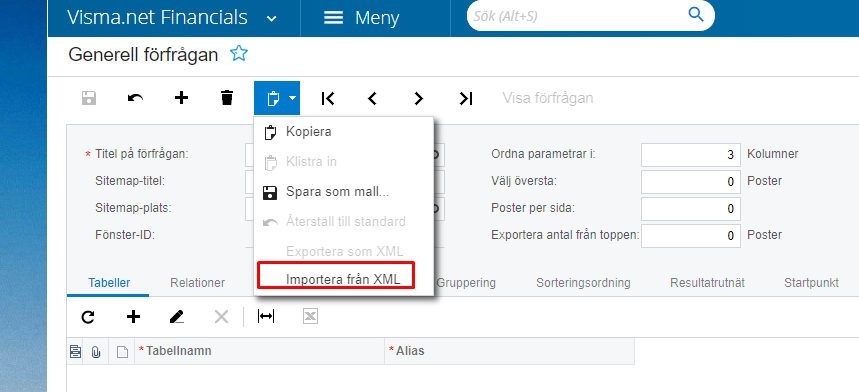Collapse the clipboard menu dropdown arrow
The height and width of the screenshot is (392, 859).
pyautogui.click(x=293, y=99)
